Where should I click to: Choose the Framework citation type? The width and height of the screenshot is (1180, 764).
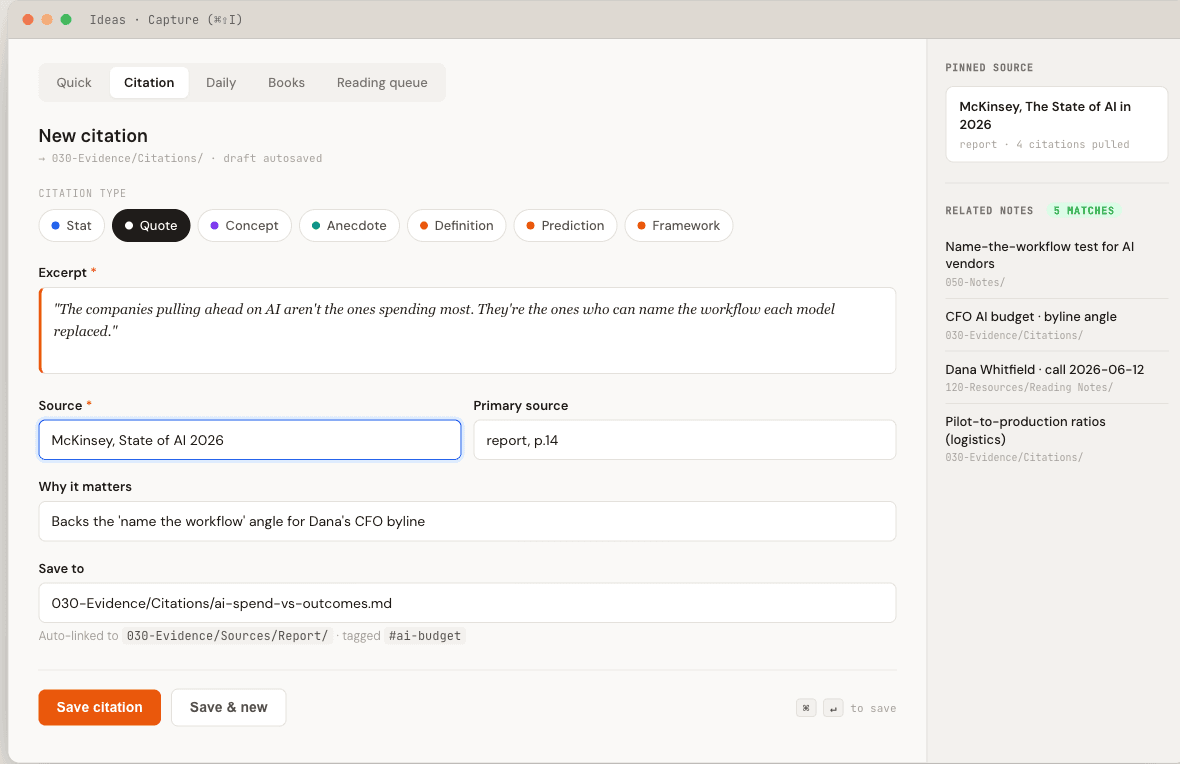click(679, 226)
